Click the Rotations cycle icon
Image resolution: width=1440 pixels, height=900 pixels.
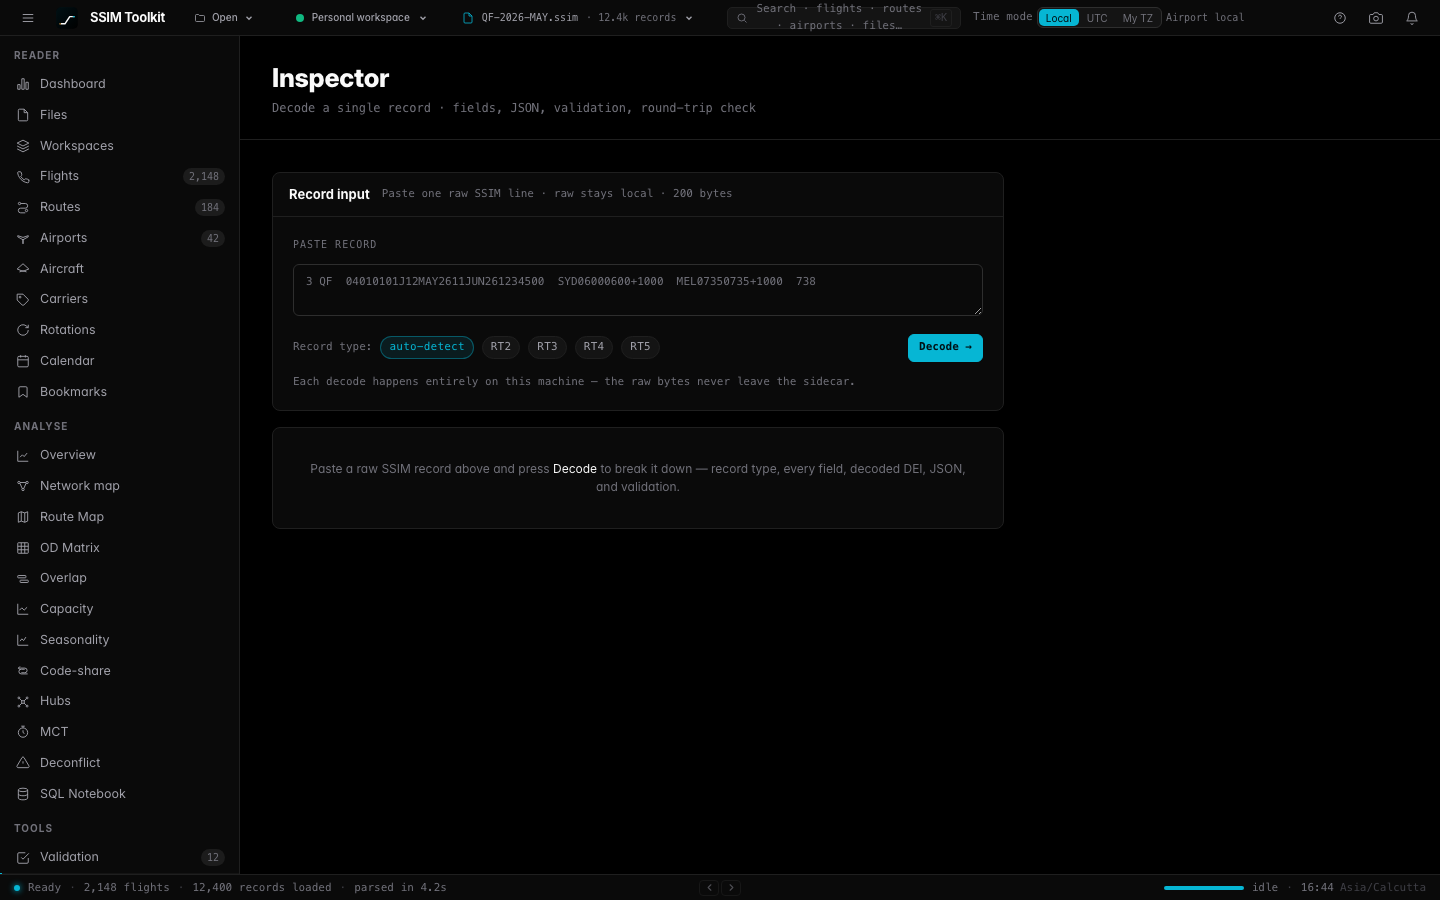23,330
